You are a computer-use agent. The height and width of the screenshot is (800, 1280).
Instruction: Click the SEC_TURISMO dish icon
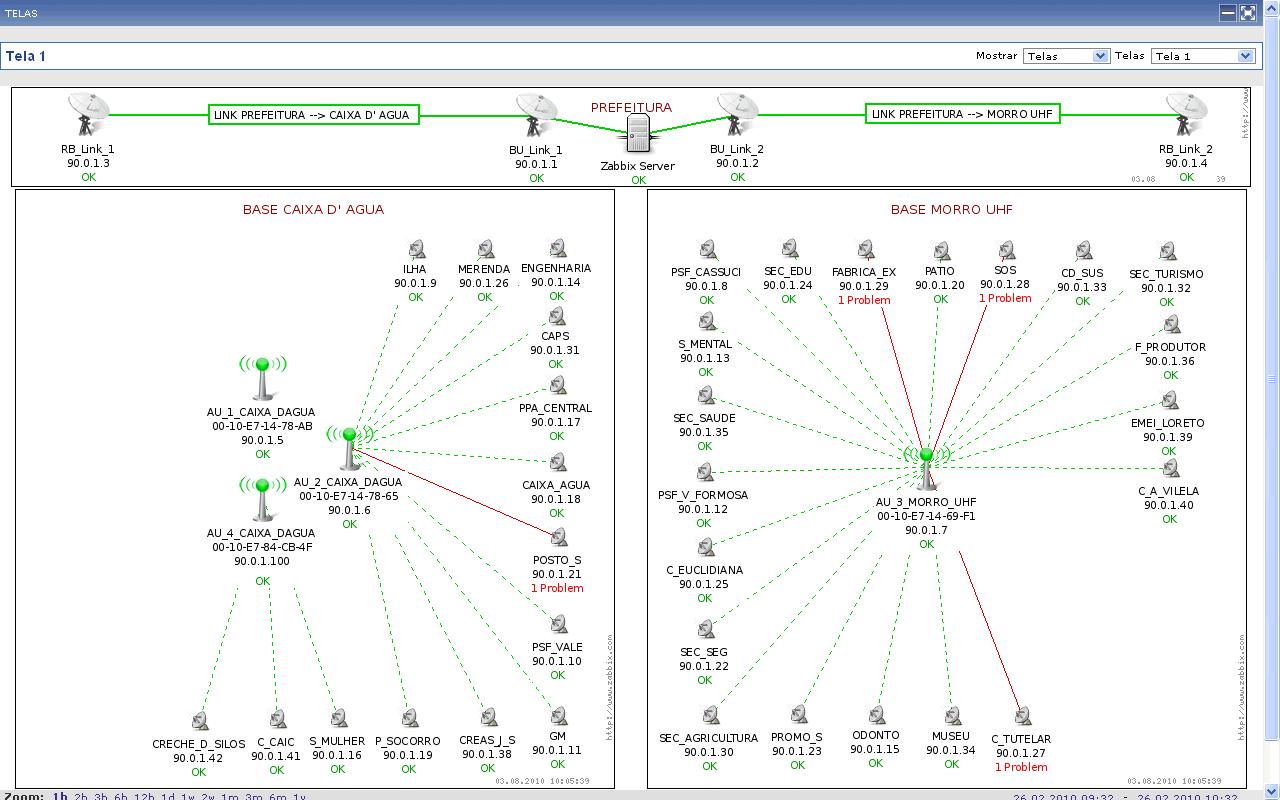1167,251
